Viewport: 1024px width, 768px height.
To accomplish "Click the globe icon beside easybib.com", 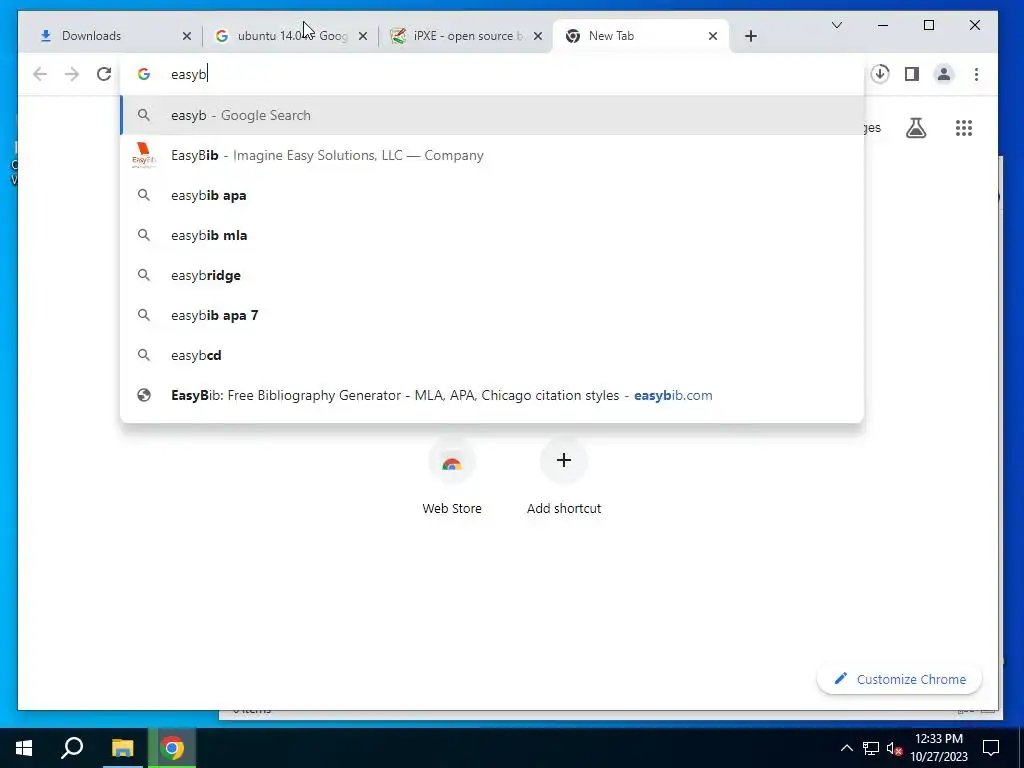I will click(144, 395).
